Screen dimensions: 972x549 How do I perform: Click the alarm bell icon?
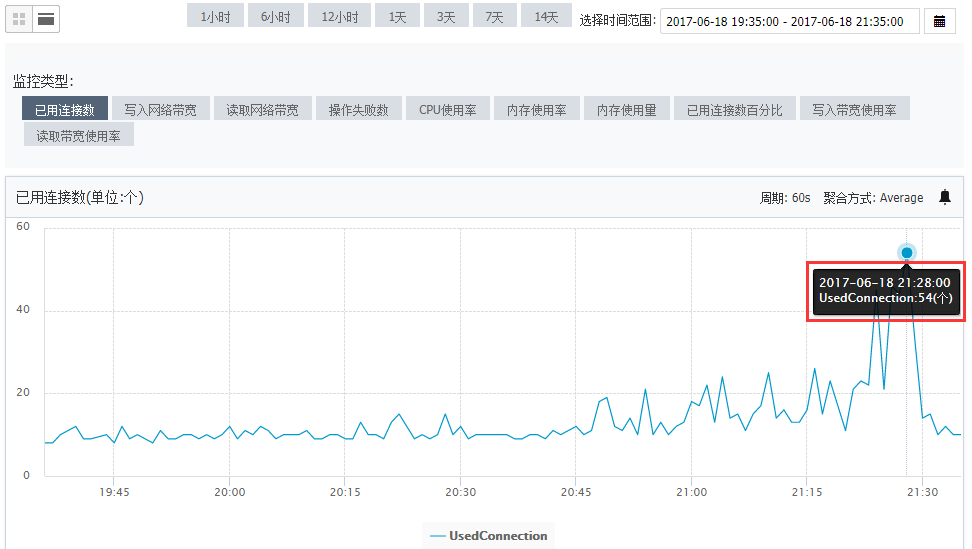(945, 197)
